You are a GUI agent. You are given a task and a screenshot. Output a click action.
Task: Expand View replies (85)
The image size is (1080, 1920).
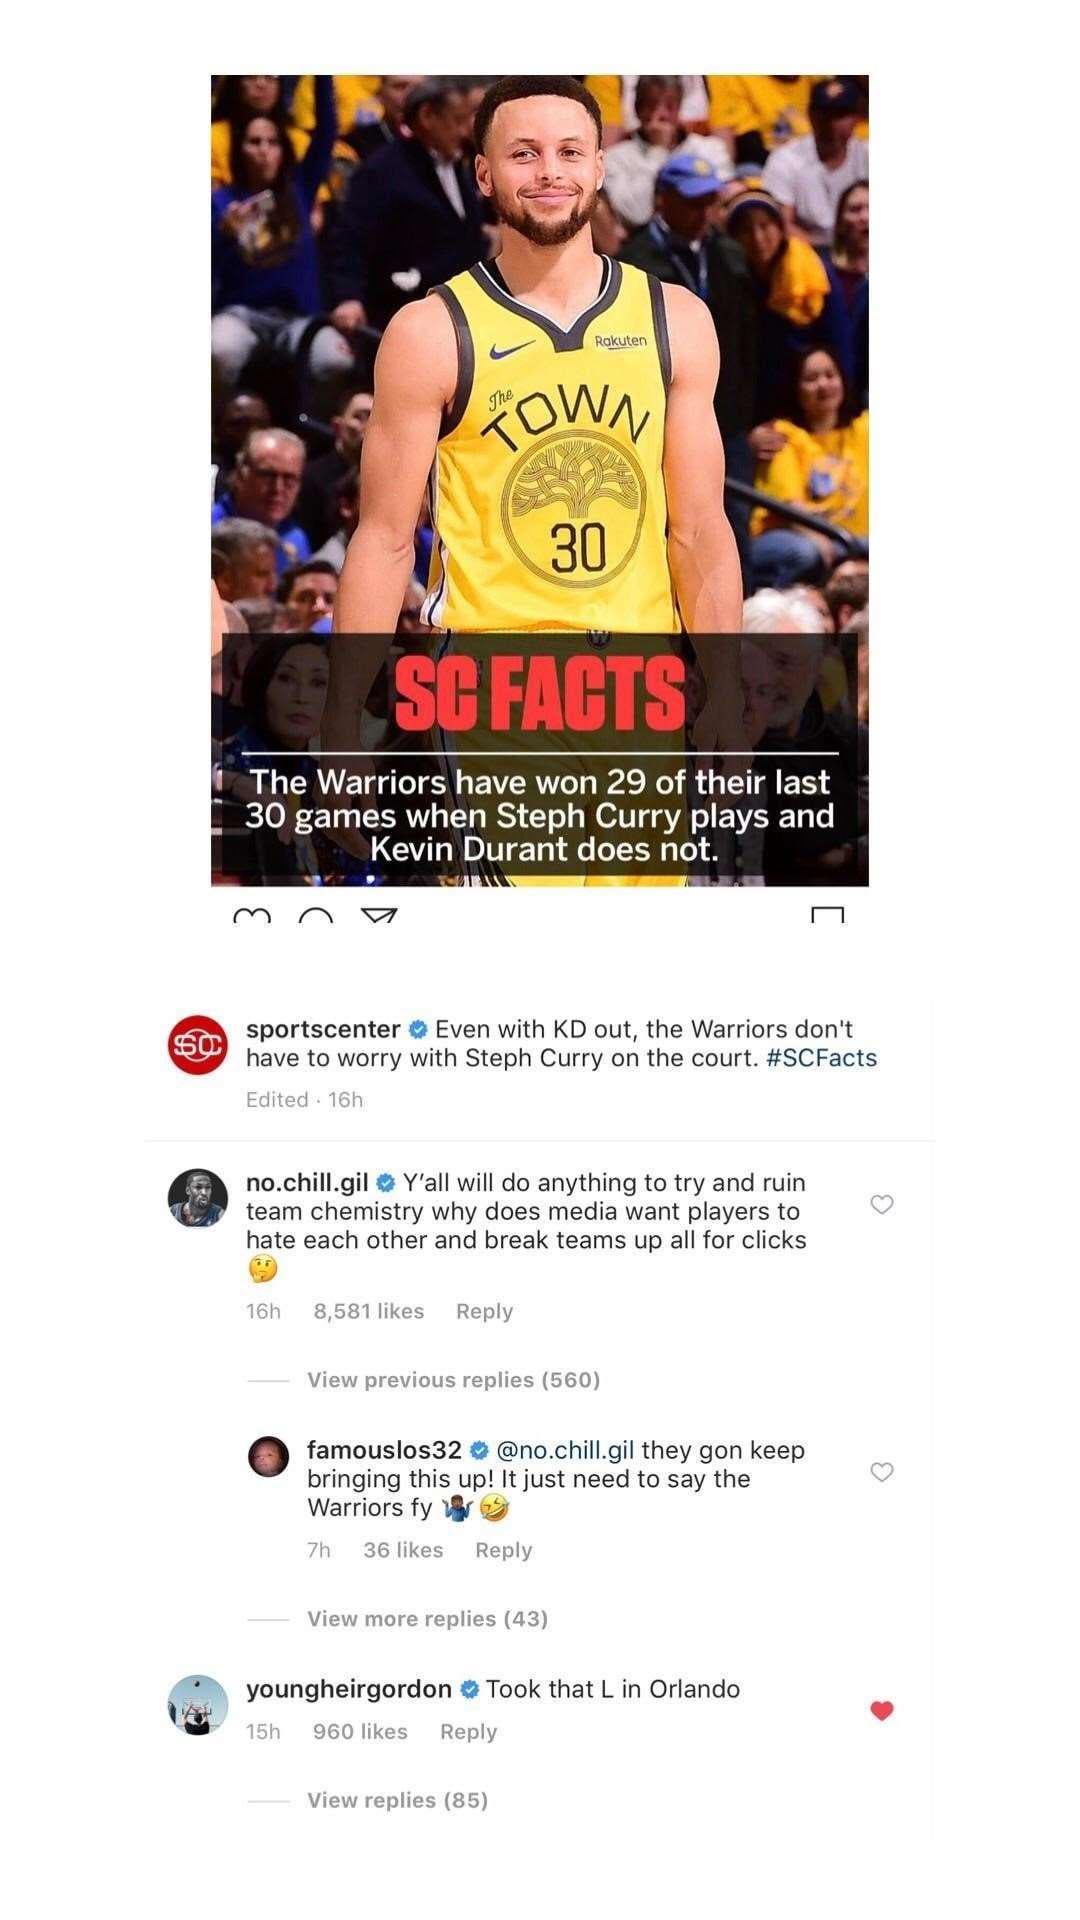397,1800
